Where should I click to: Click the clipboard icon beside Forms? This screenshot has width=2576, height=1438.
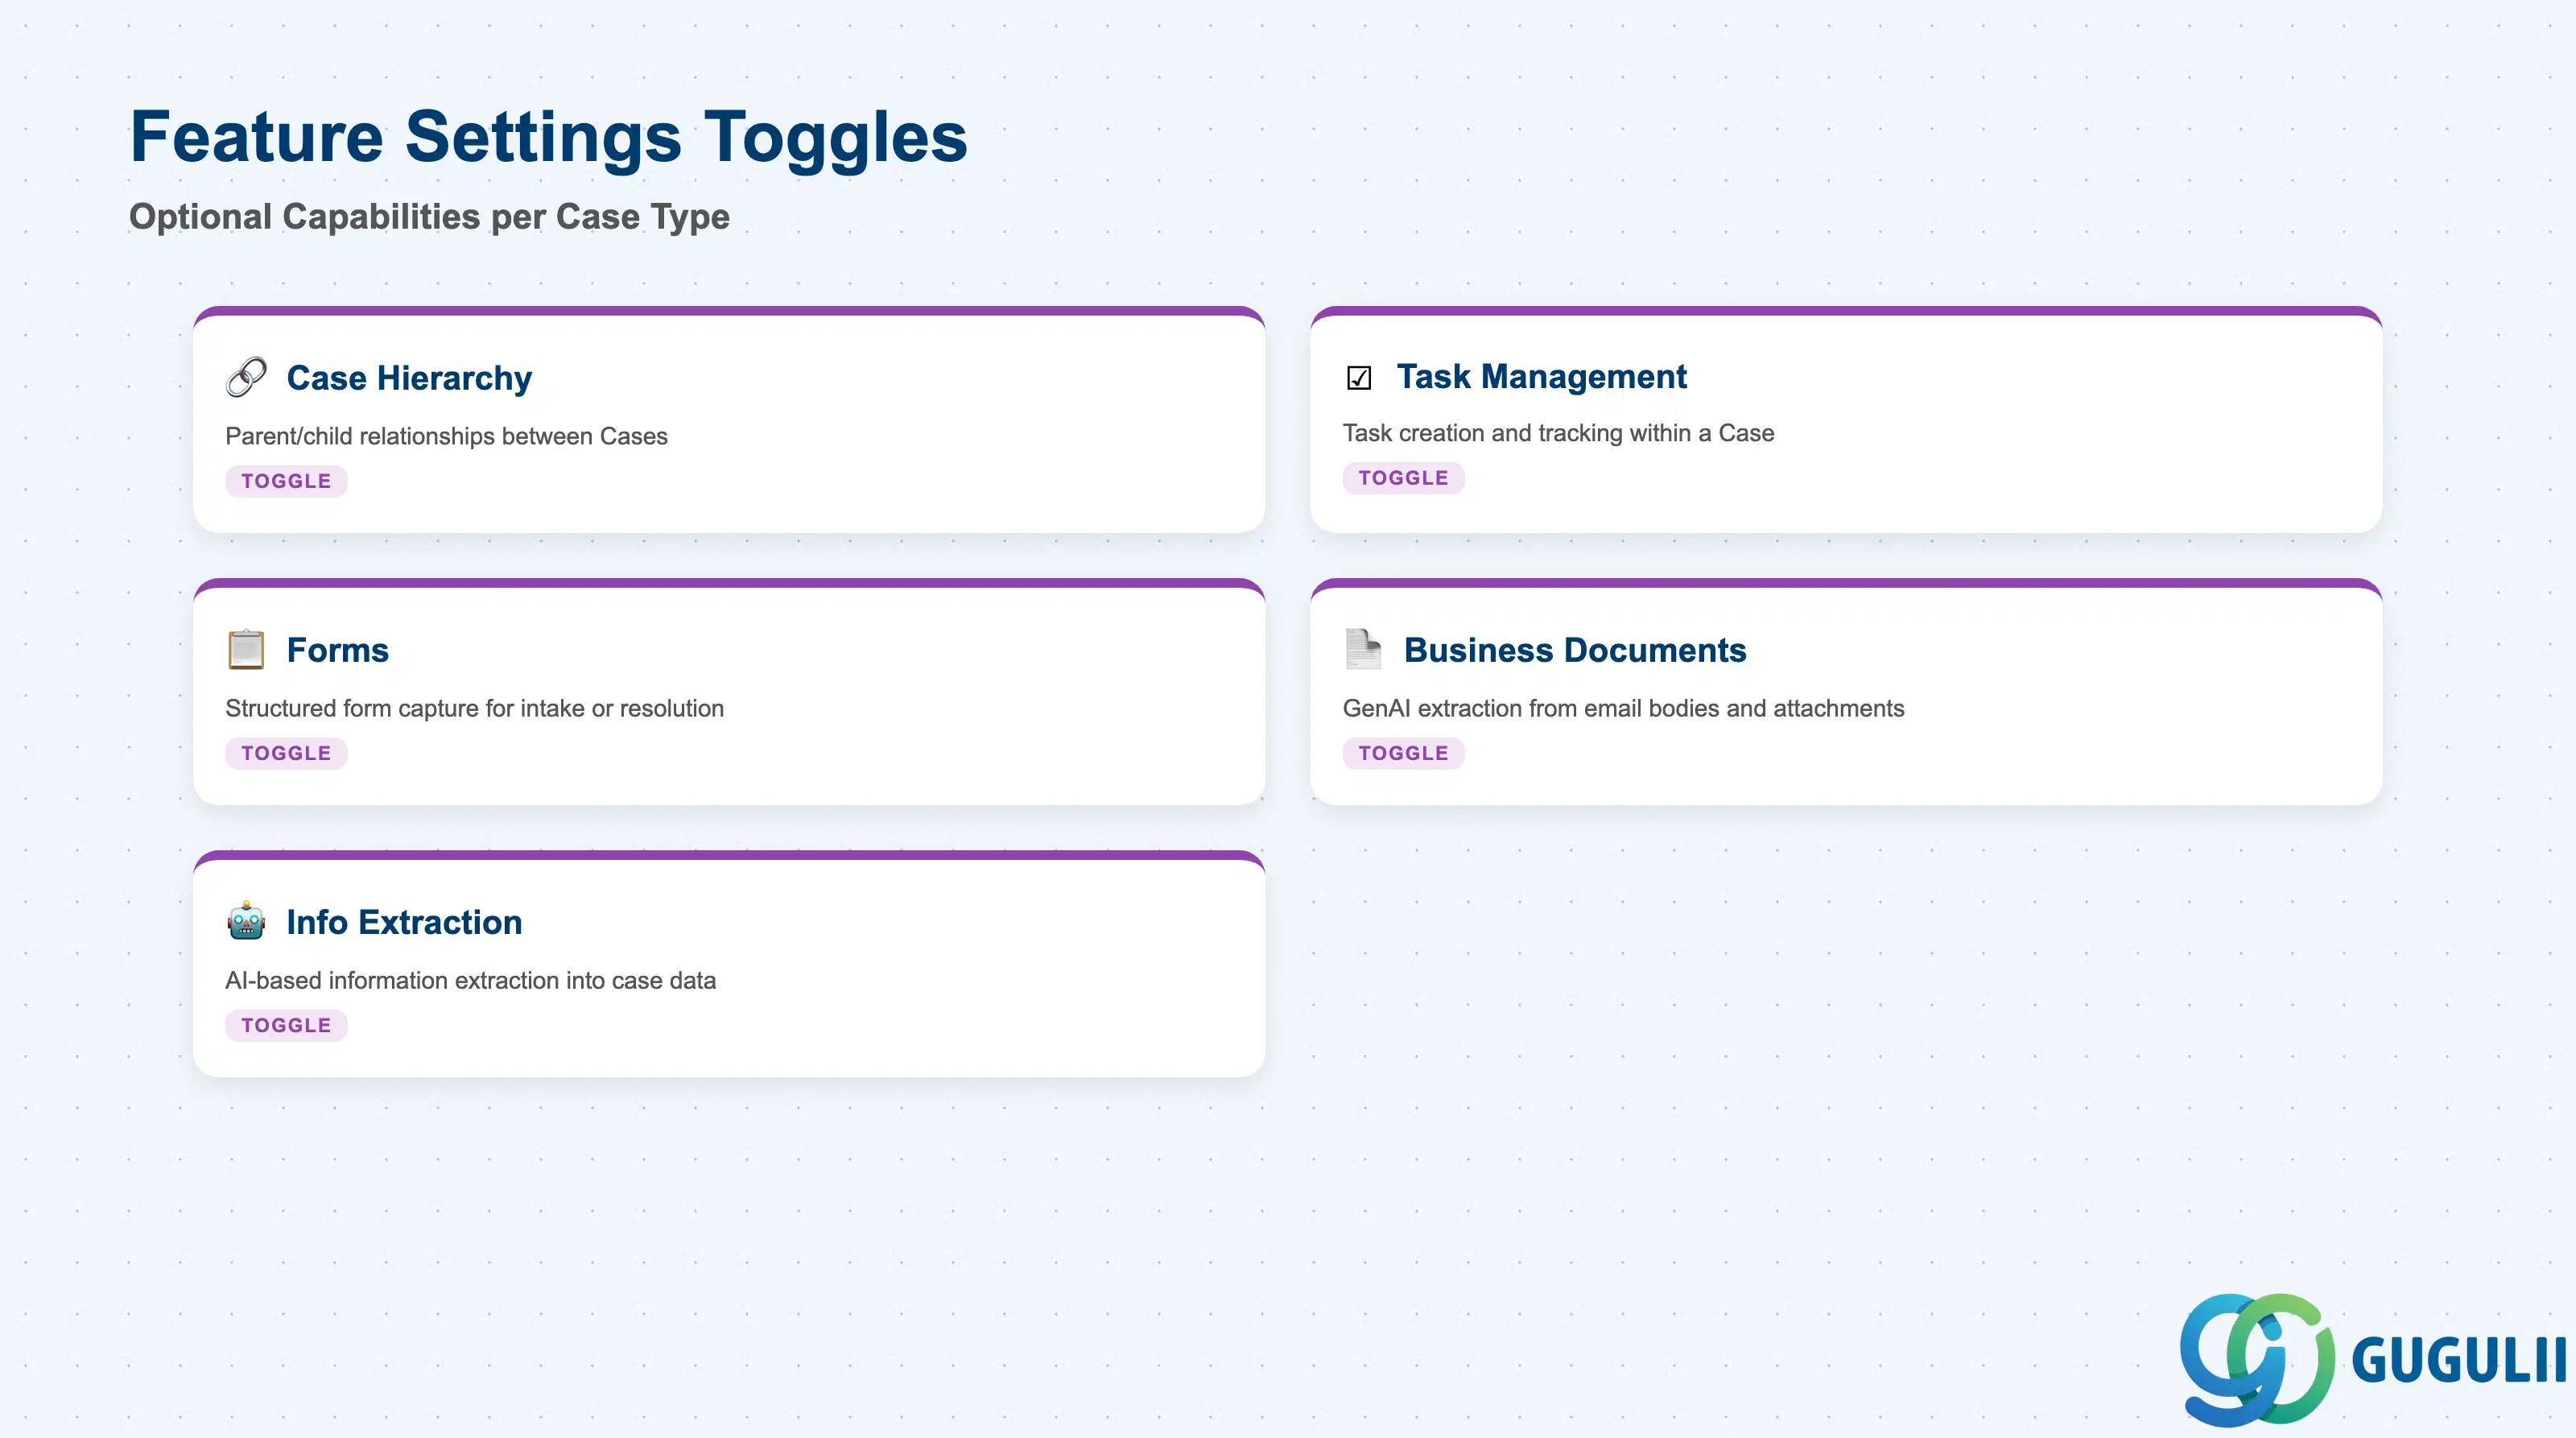coord(246,649)
